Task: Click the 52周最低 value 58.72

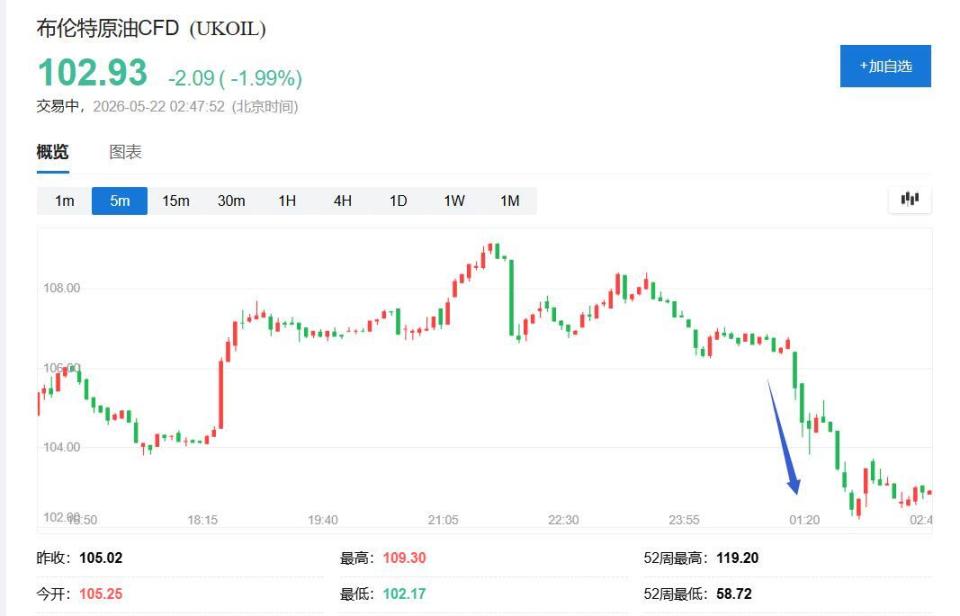Action: [x=733, y=594]
